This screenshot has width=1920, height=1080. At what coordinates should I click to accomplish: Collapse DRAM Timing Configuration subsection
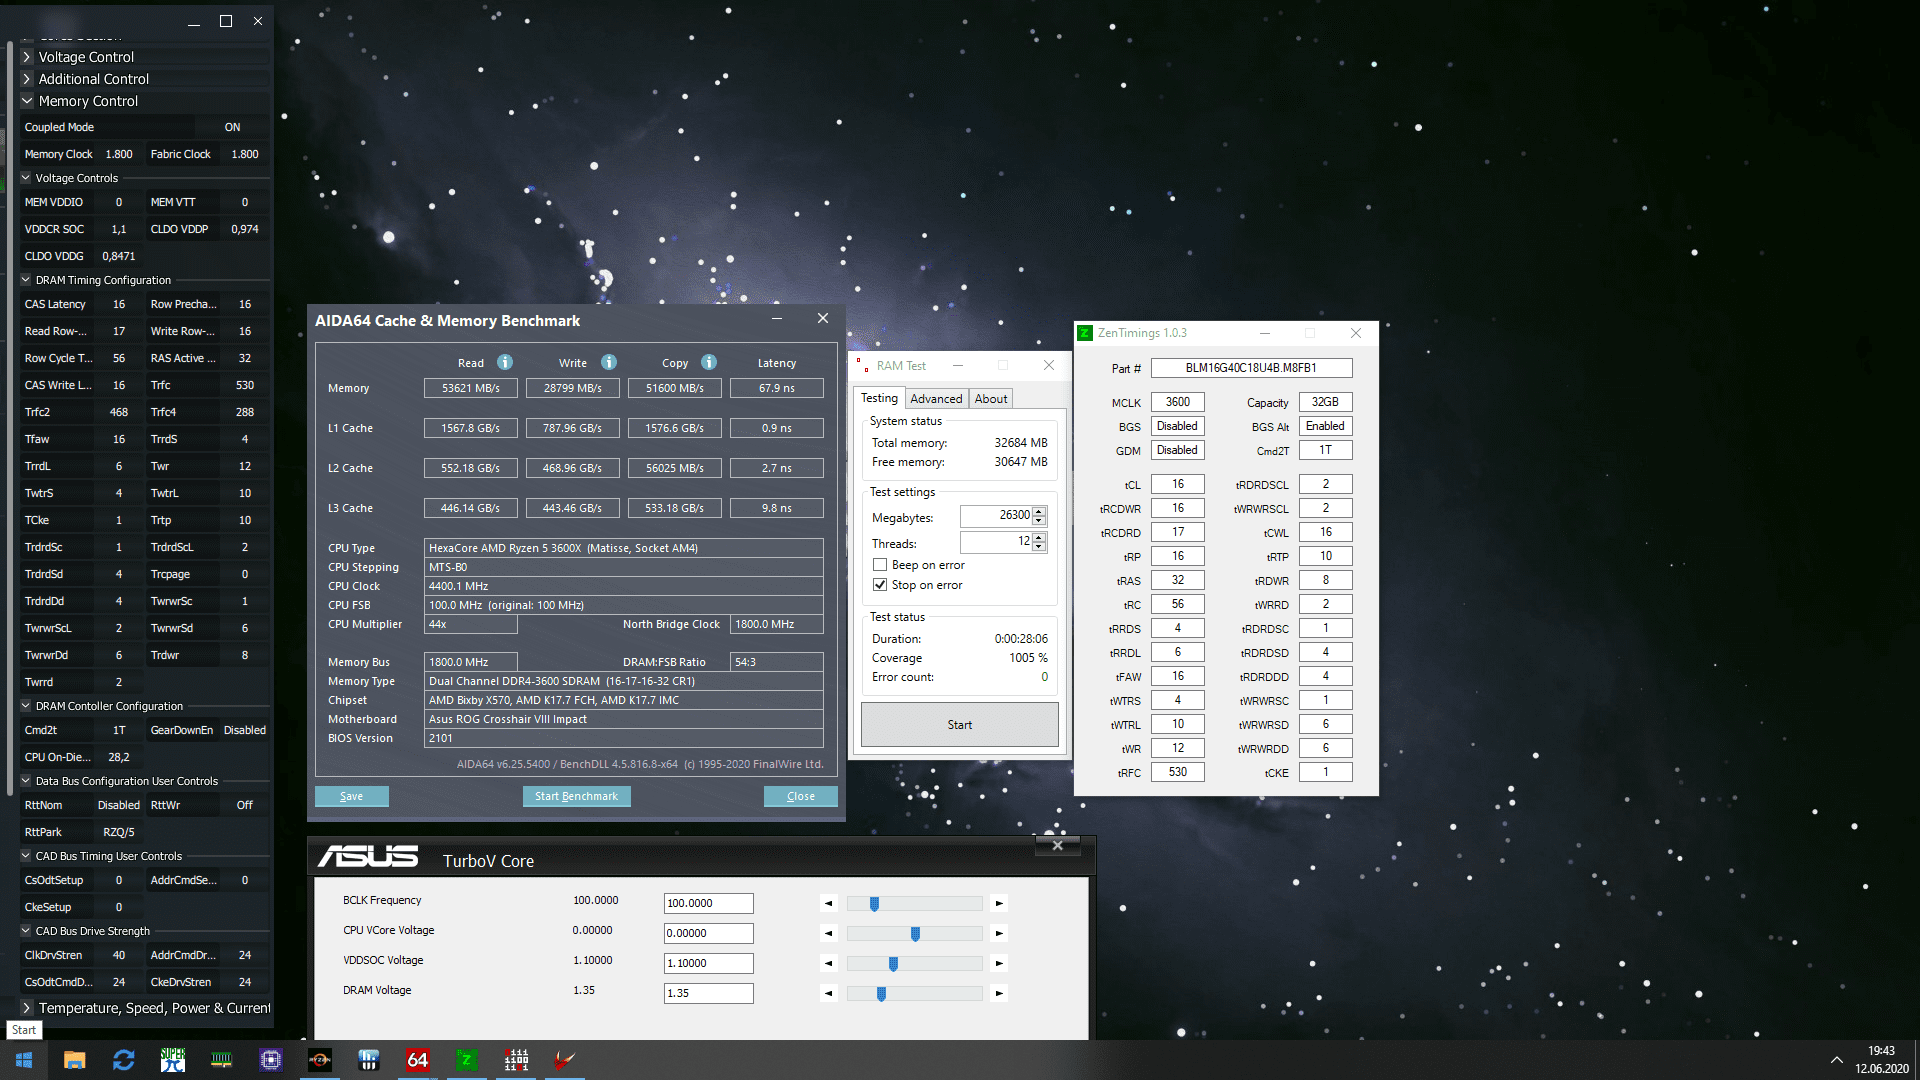point(26,280)
